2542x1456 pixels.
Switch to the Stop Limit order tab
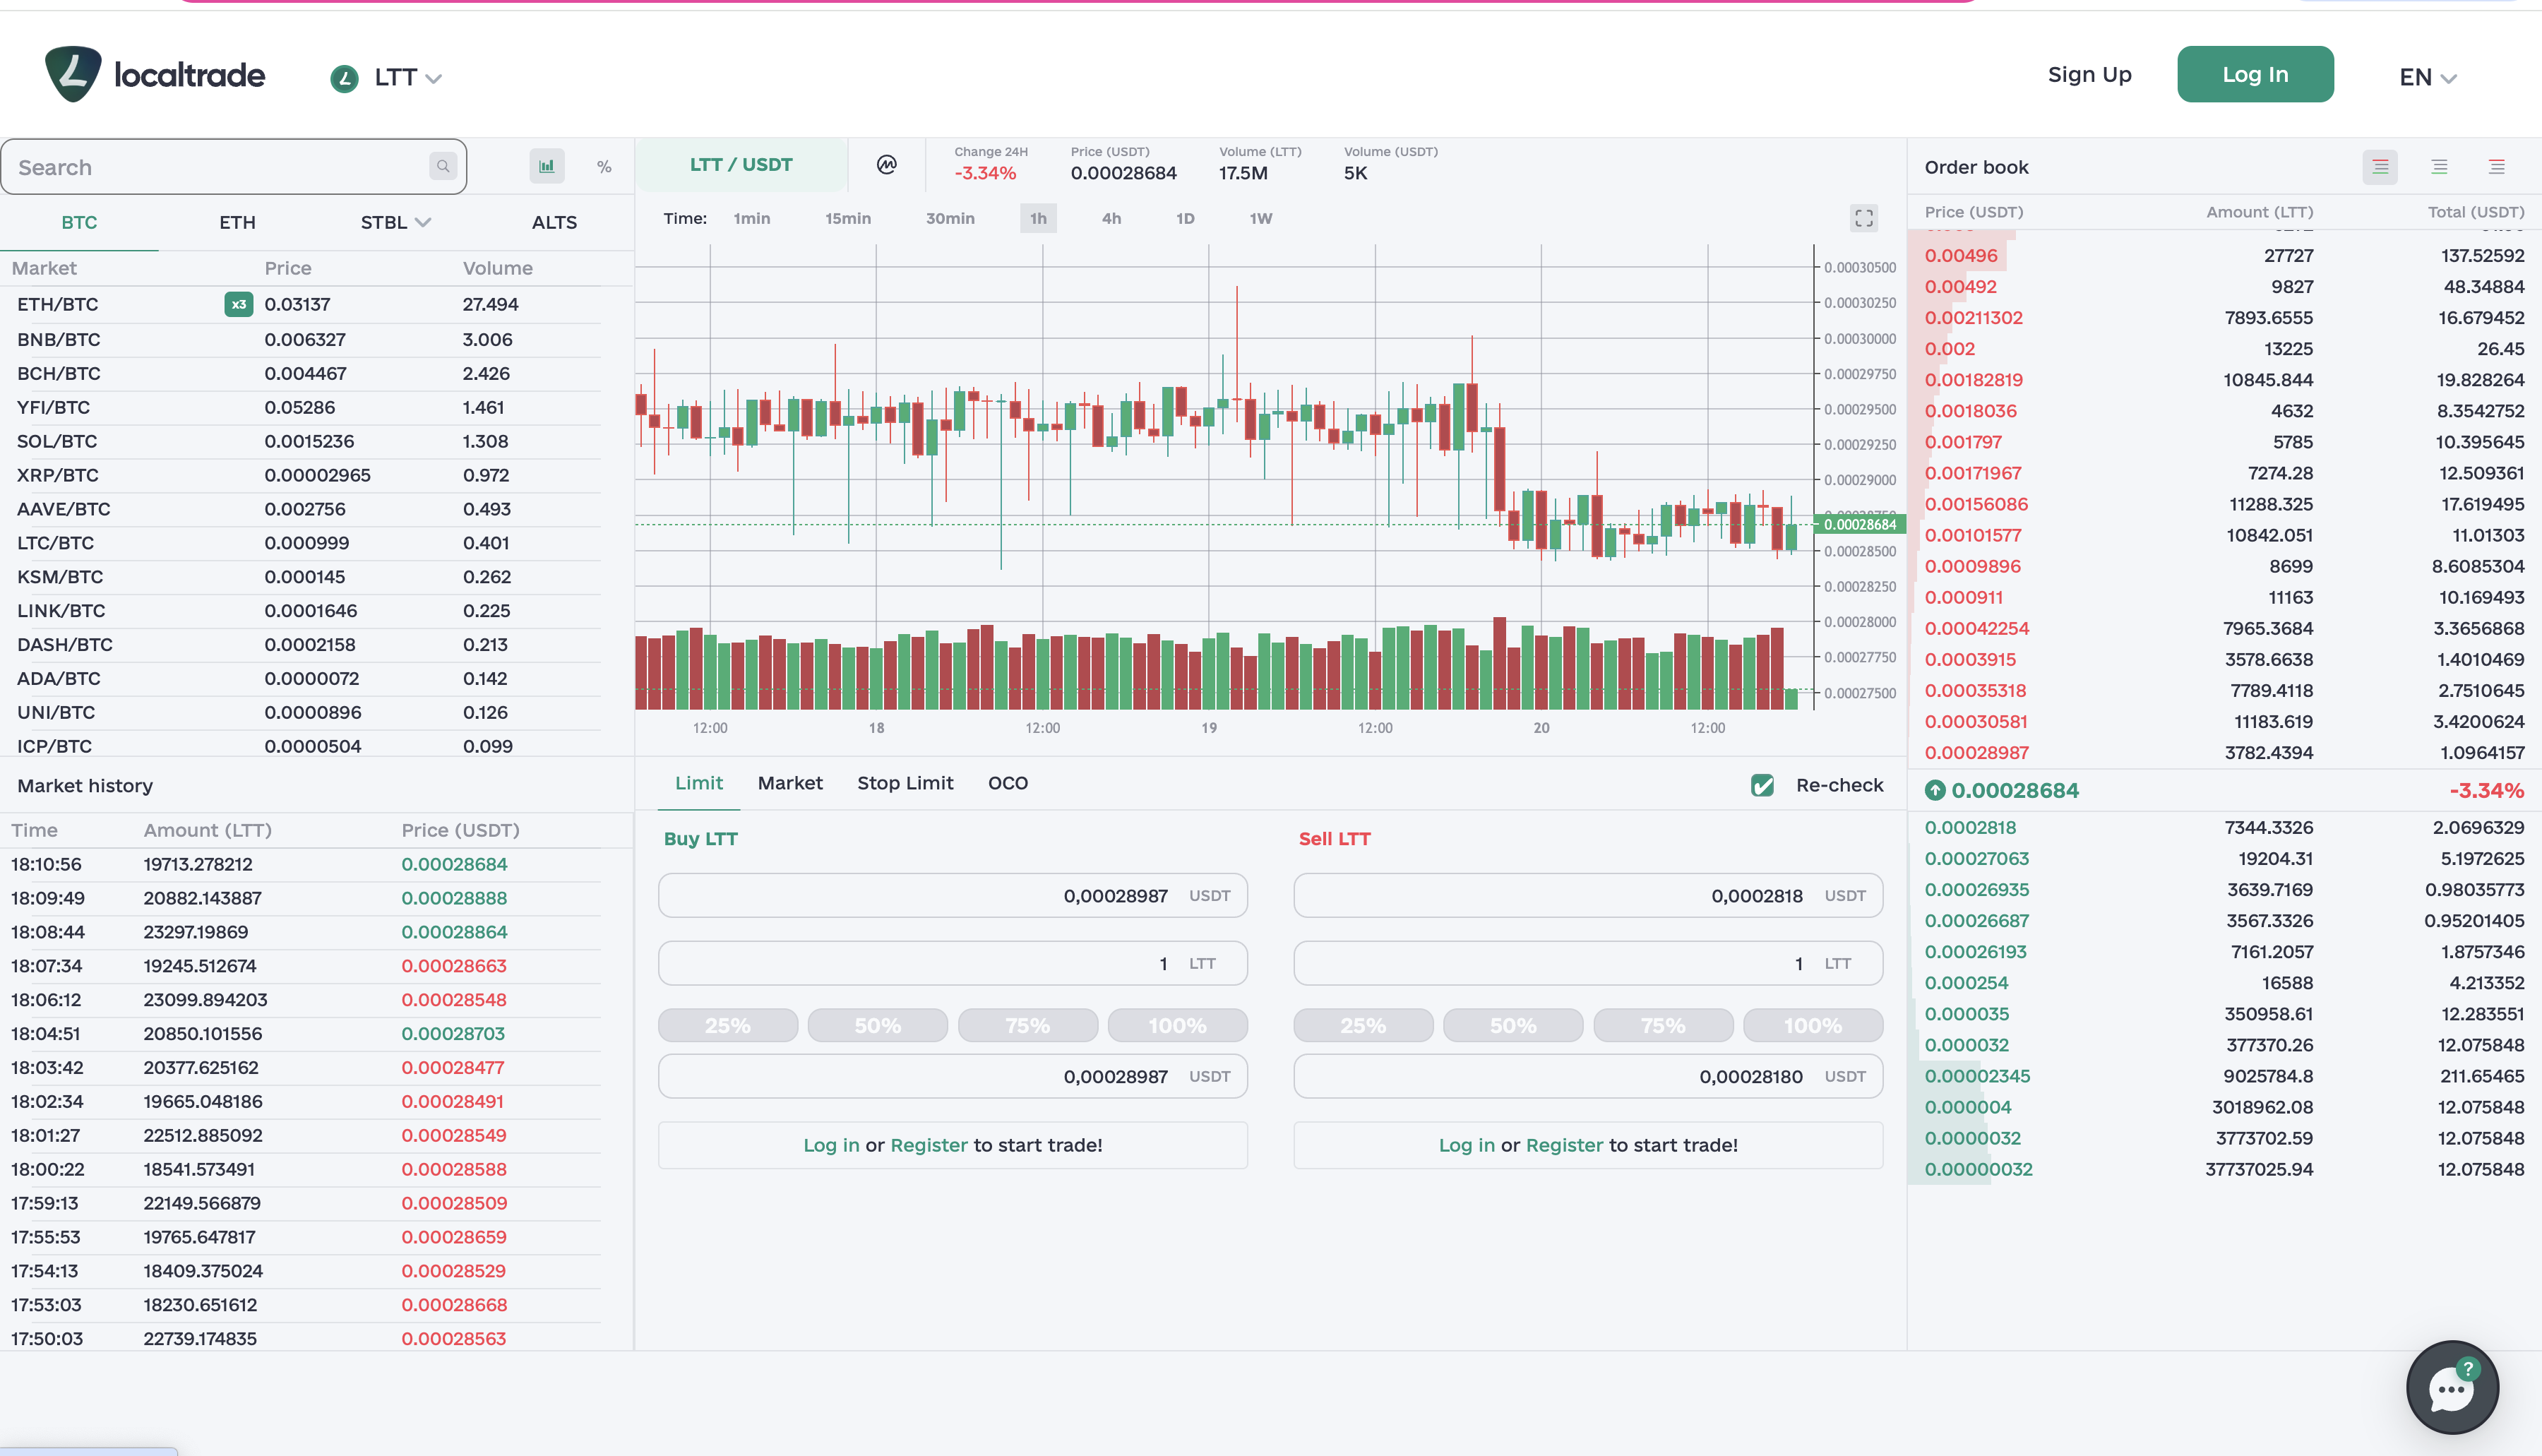click(904, 783)
